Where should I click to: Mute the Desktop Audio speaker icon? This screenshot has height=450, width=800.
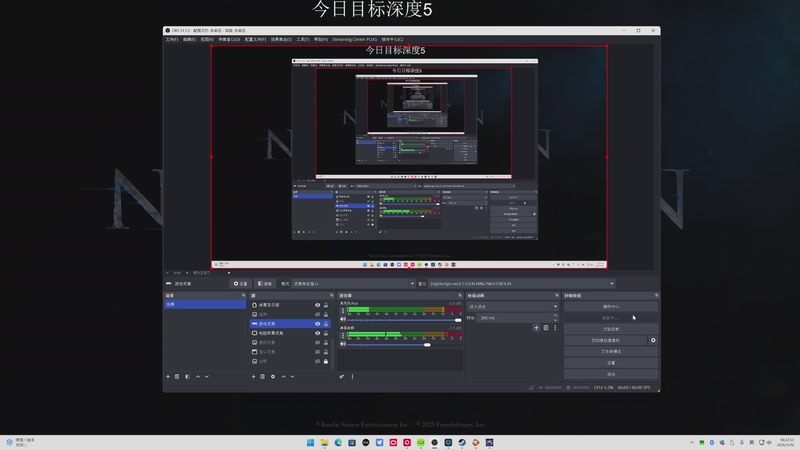[x=343, y=344]
